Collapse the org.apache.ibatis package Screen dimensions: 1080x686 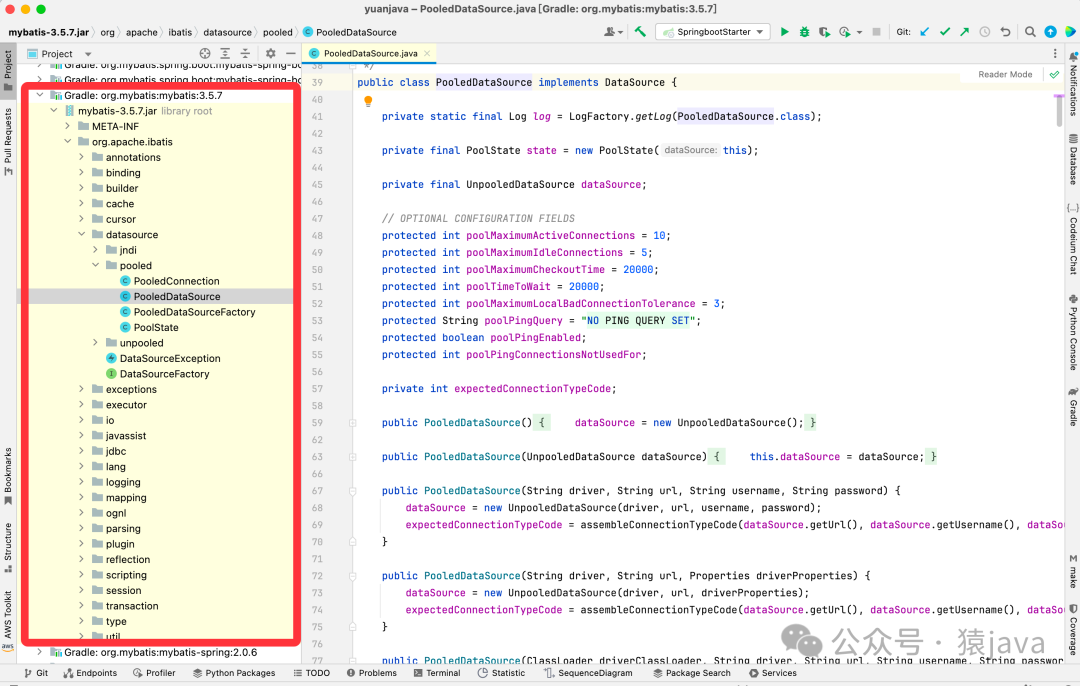click(x=68, y=141)
